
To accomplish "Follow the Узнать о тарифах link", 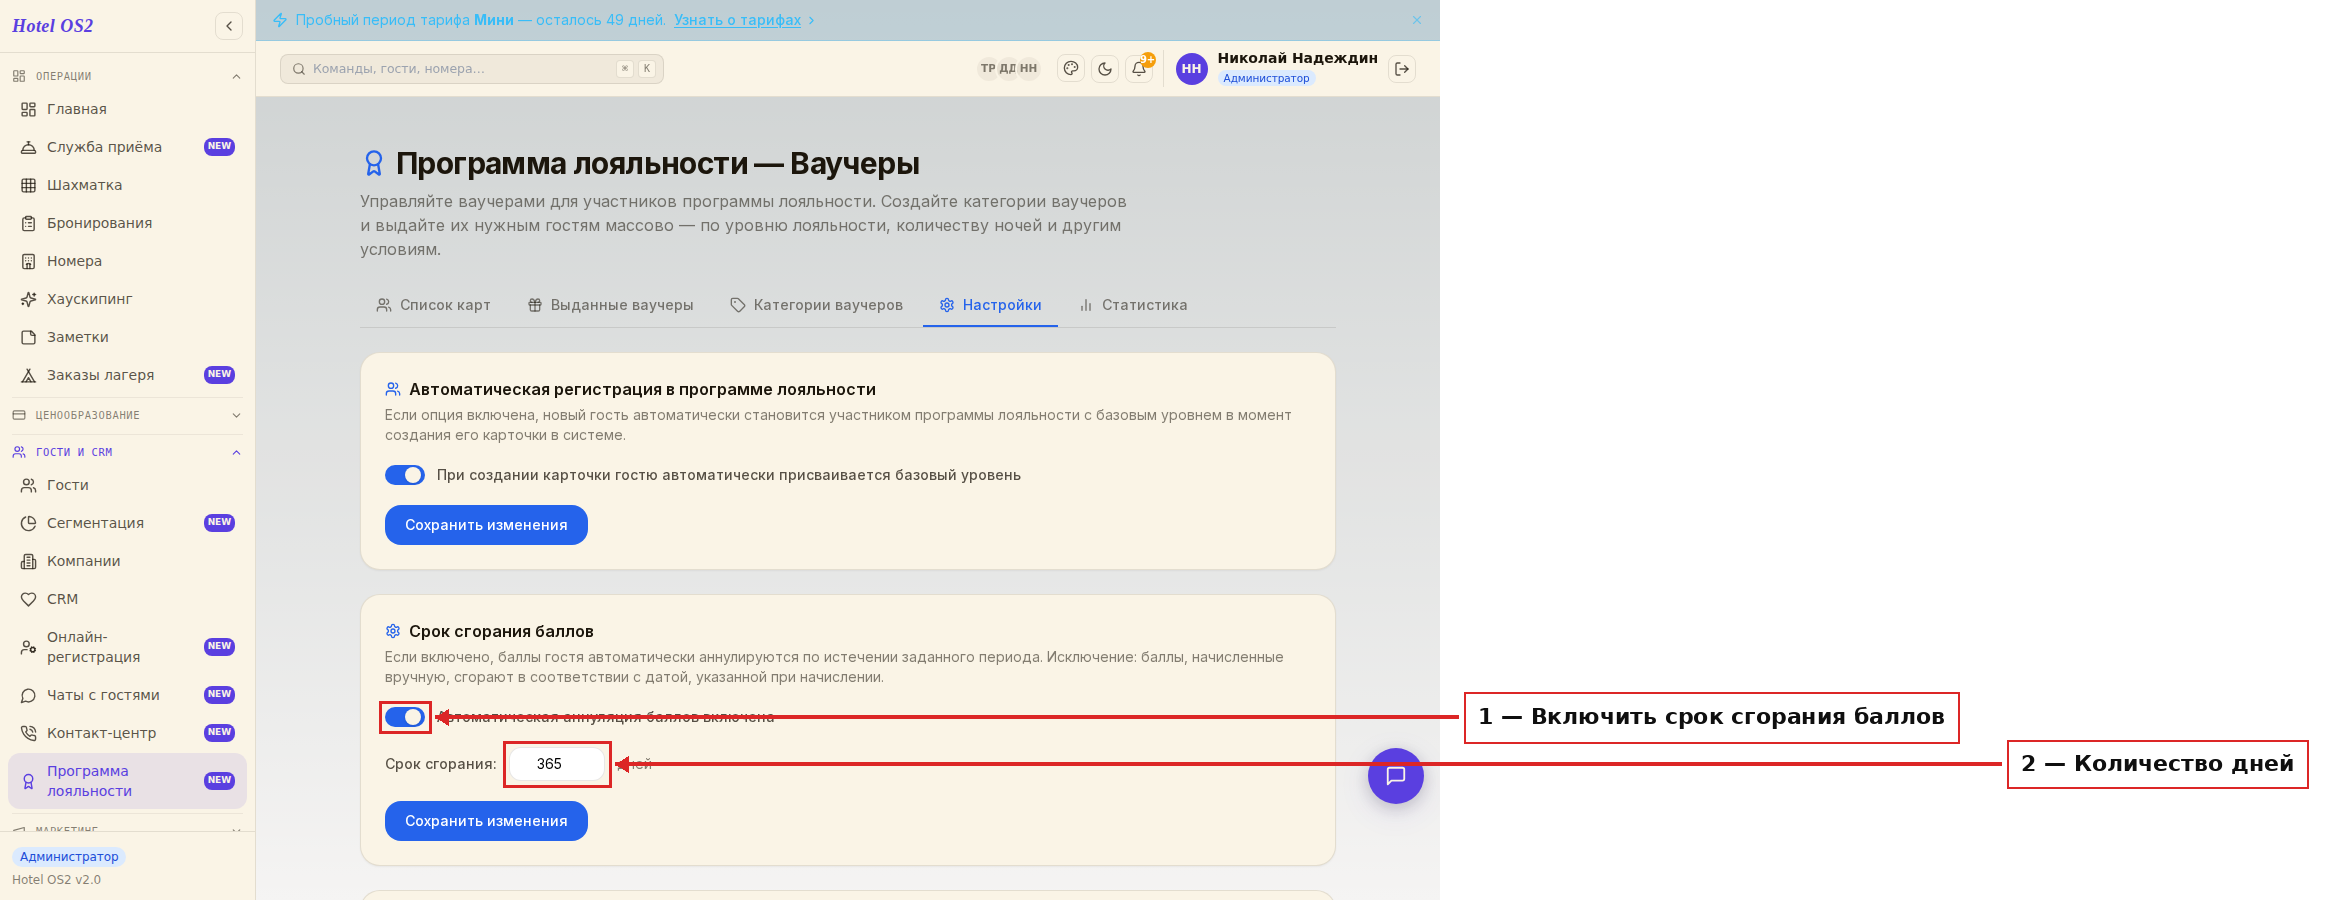I will point(737,20).
